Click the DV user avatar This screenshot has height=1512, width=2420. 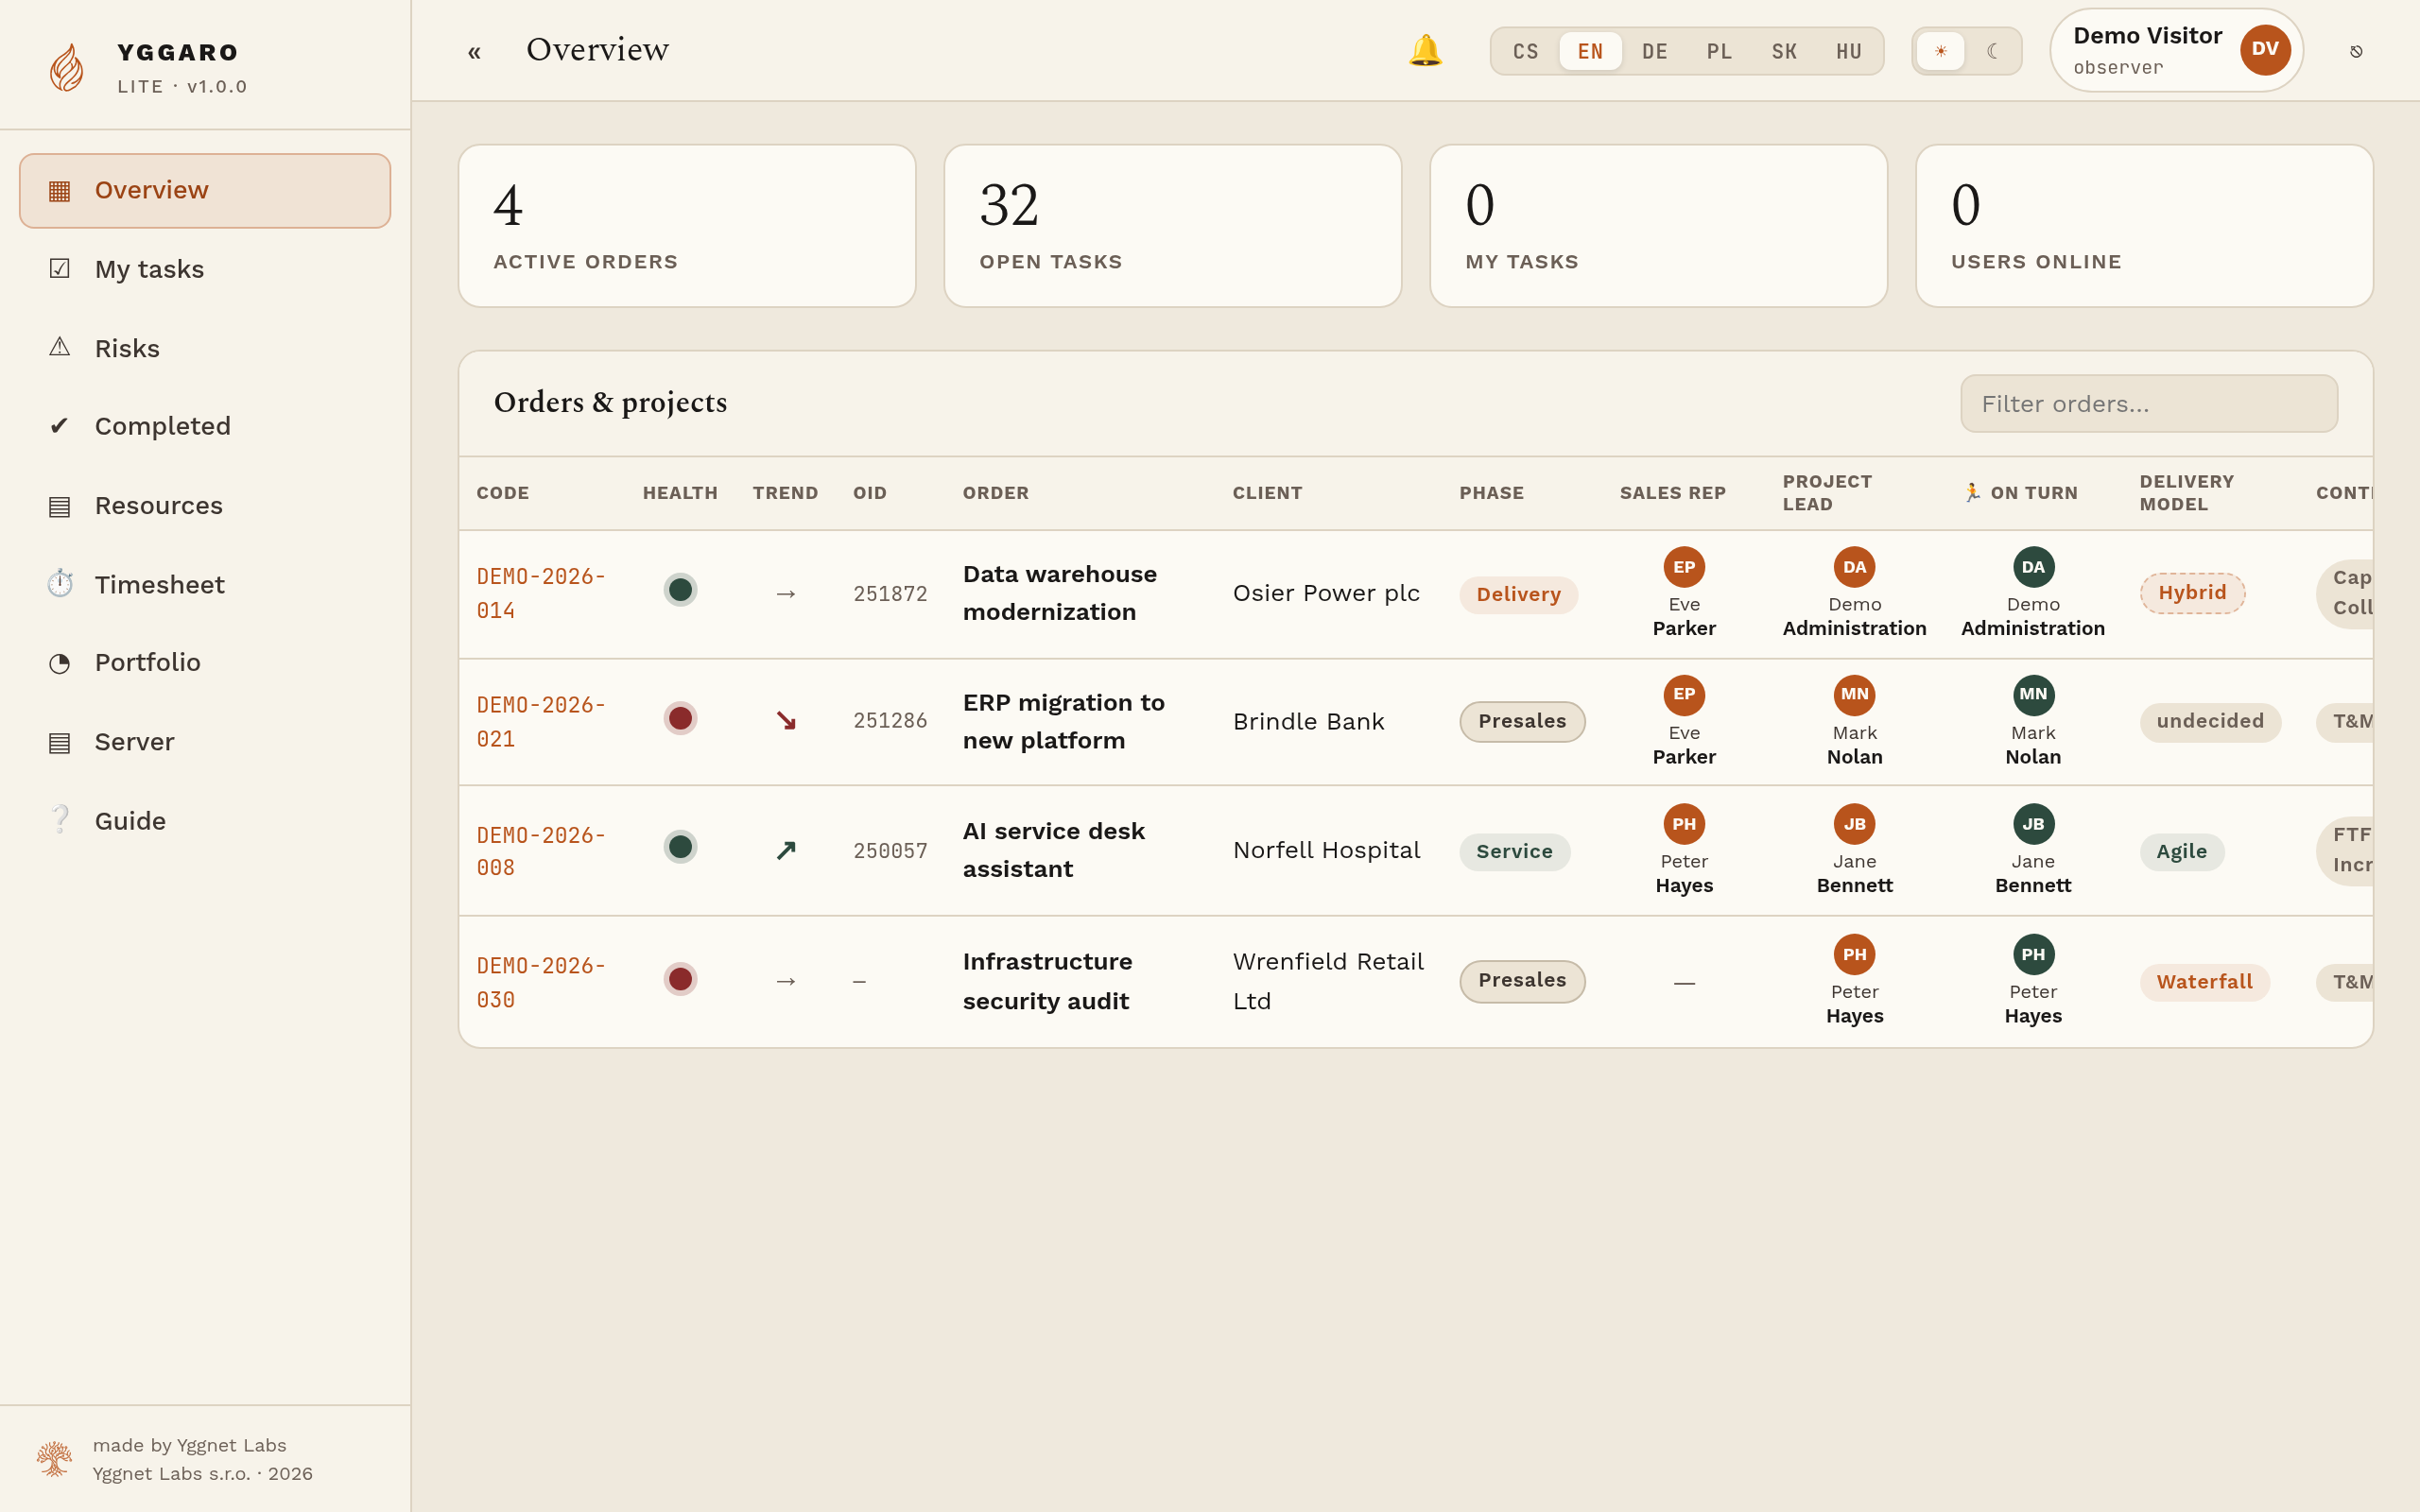pos(2265,50)
